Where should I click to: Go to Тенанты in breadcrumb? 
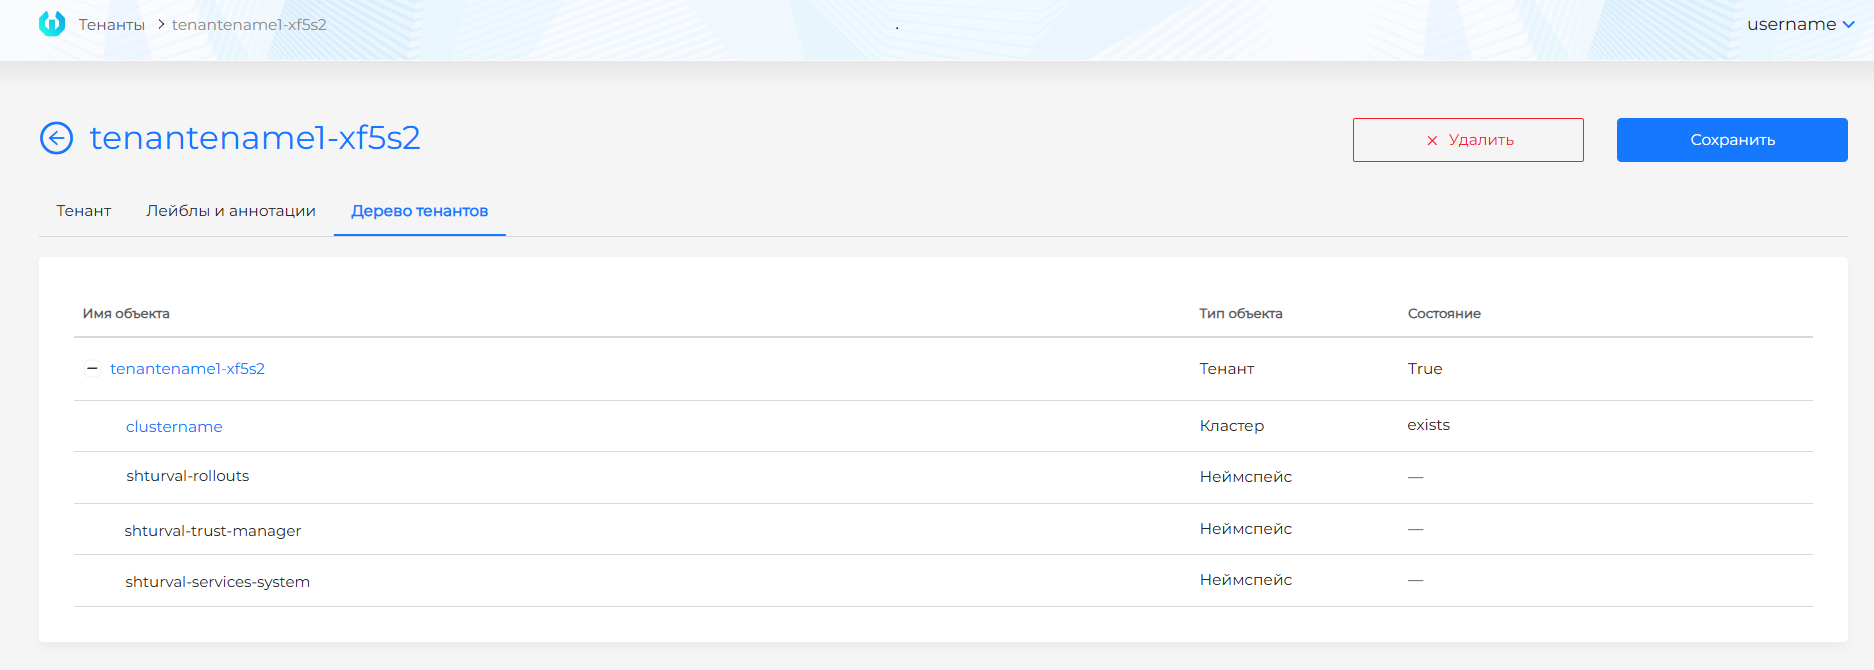112,25
